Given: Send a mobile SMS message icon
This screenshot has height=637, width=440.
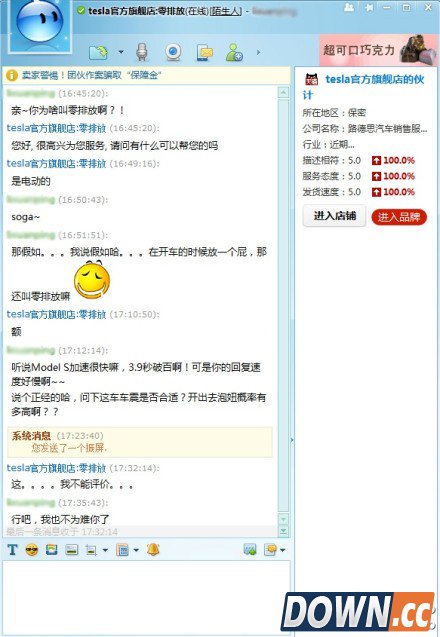Looking at the screenshot, I should click(x=205, y=52).
